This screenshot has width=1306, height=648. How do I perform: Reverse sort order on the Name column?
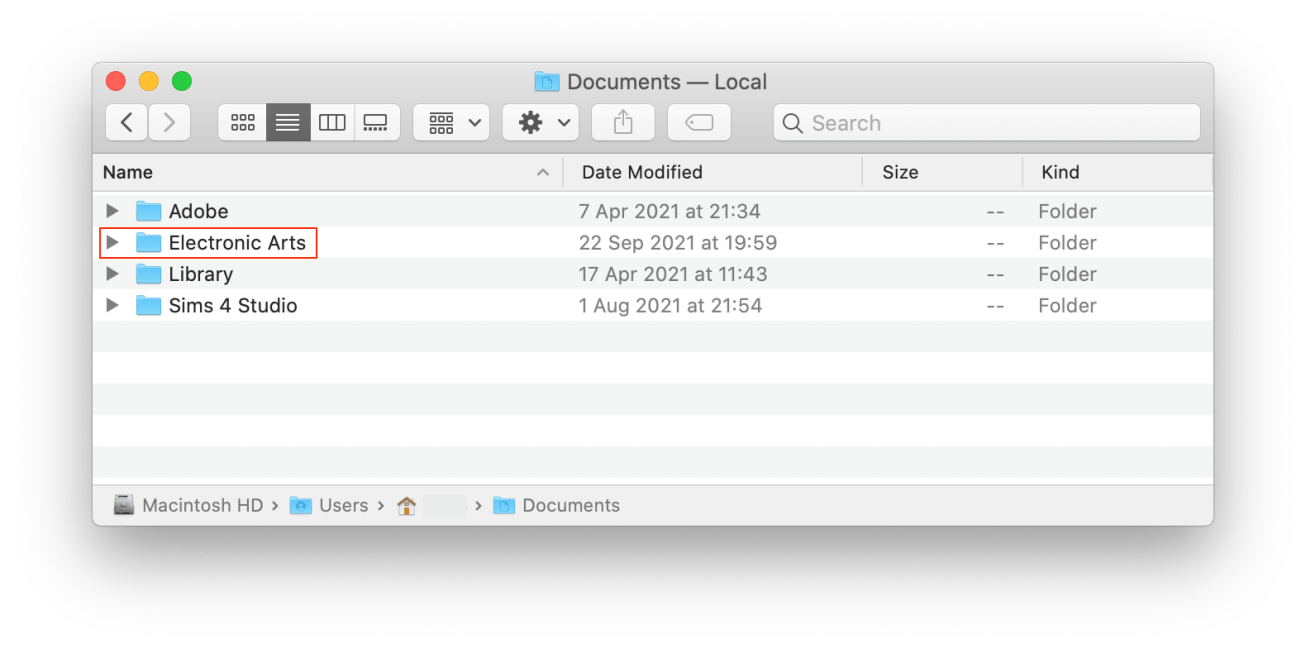(x=127, y=172)
